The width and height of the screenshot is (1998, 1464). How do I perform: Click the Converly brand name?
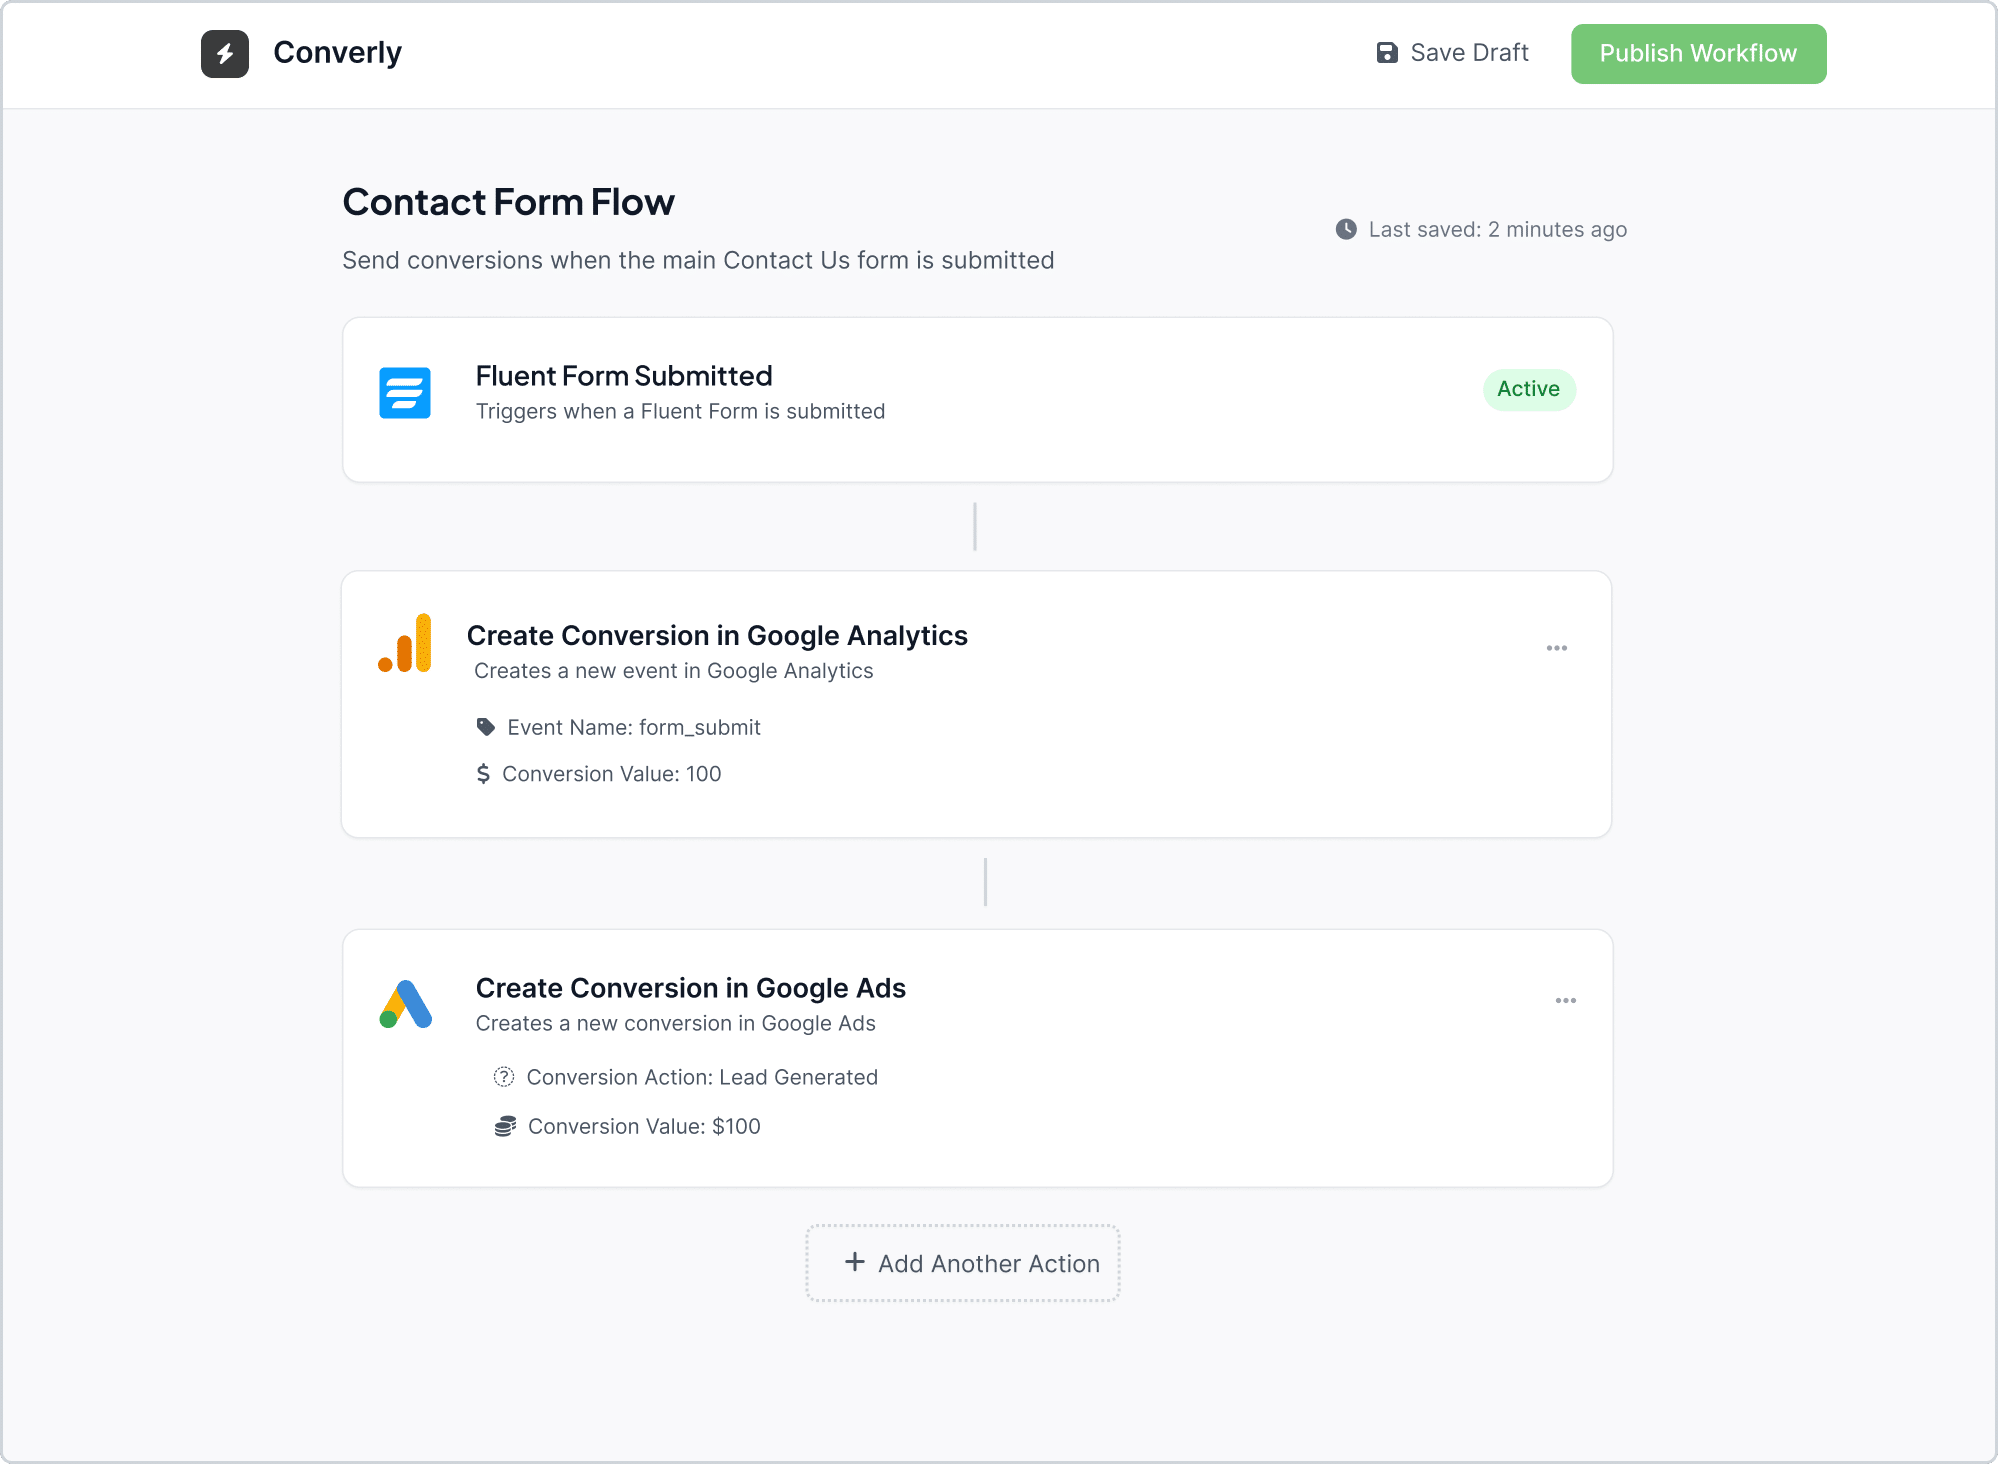click(337, 52)
